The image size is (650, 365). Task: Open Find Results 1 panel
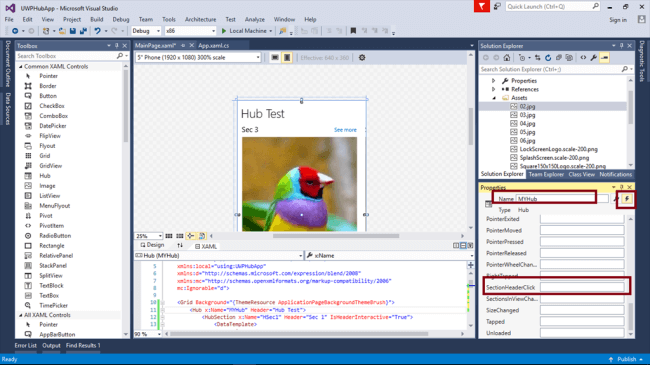(x=83, y=346)
